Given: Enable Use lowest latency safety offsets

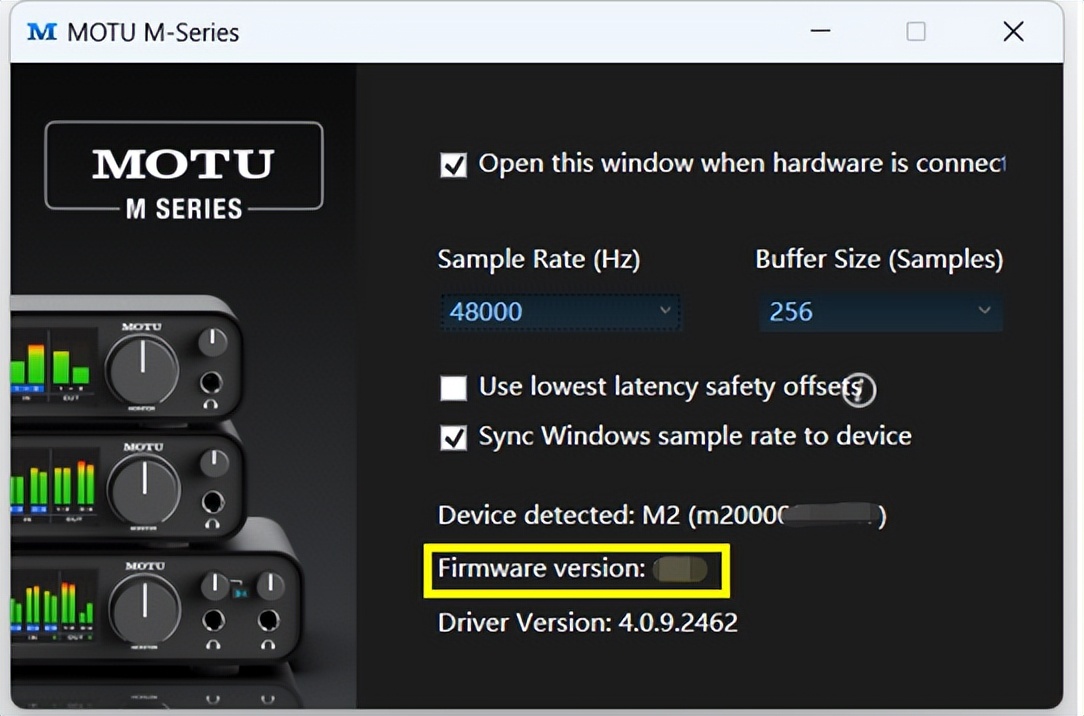Looking at the screenshot, I should pos(452,387).
